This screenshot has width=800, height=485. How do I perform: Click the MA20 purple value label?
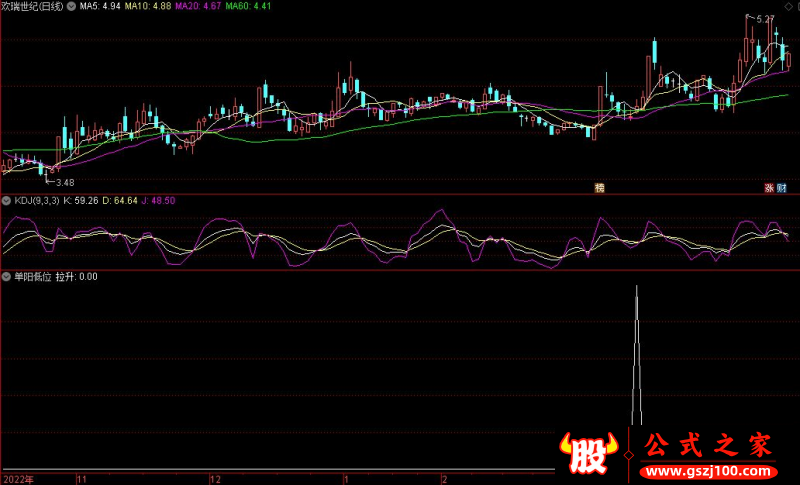point(200,6)
